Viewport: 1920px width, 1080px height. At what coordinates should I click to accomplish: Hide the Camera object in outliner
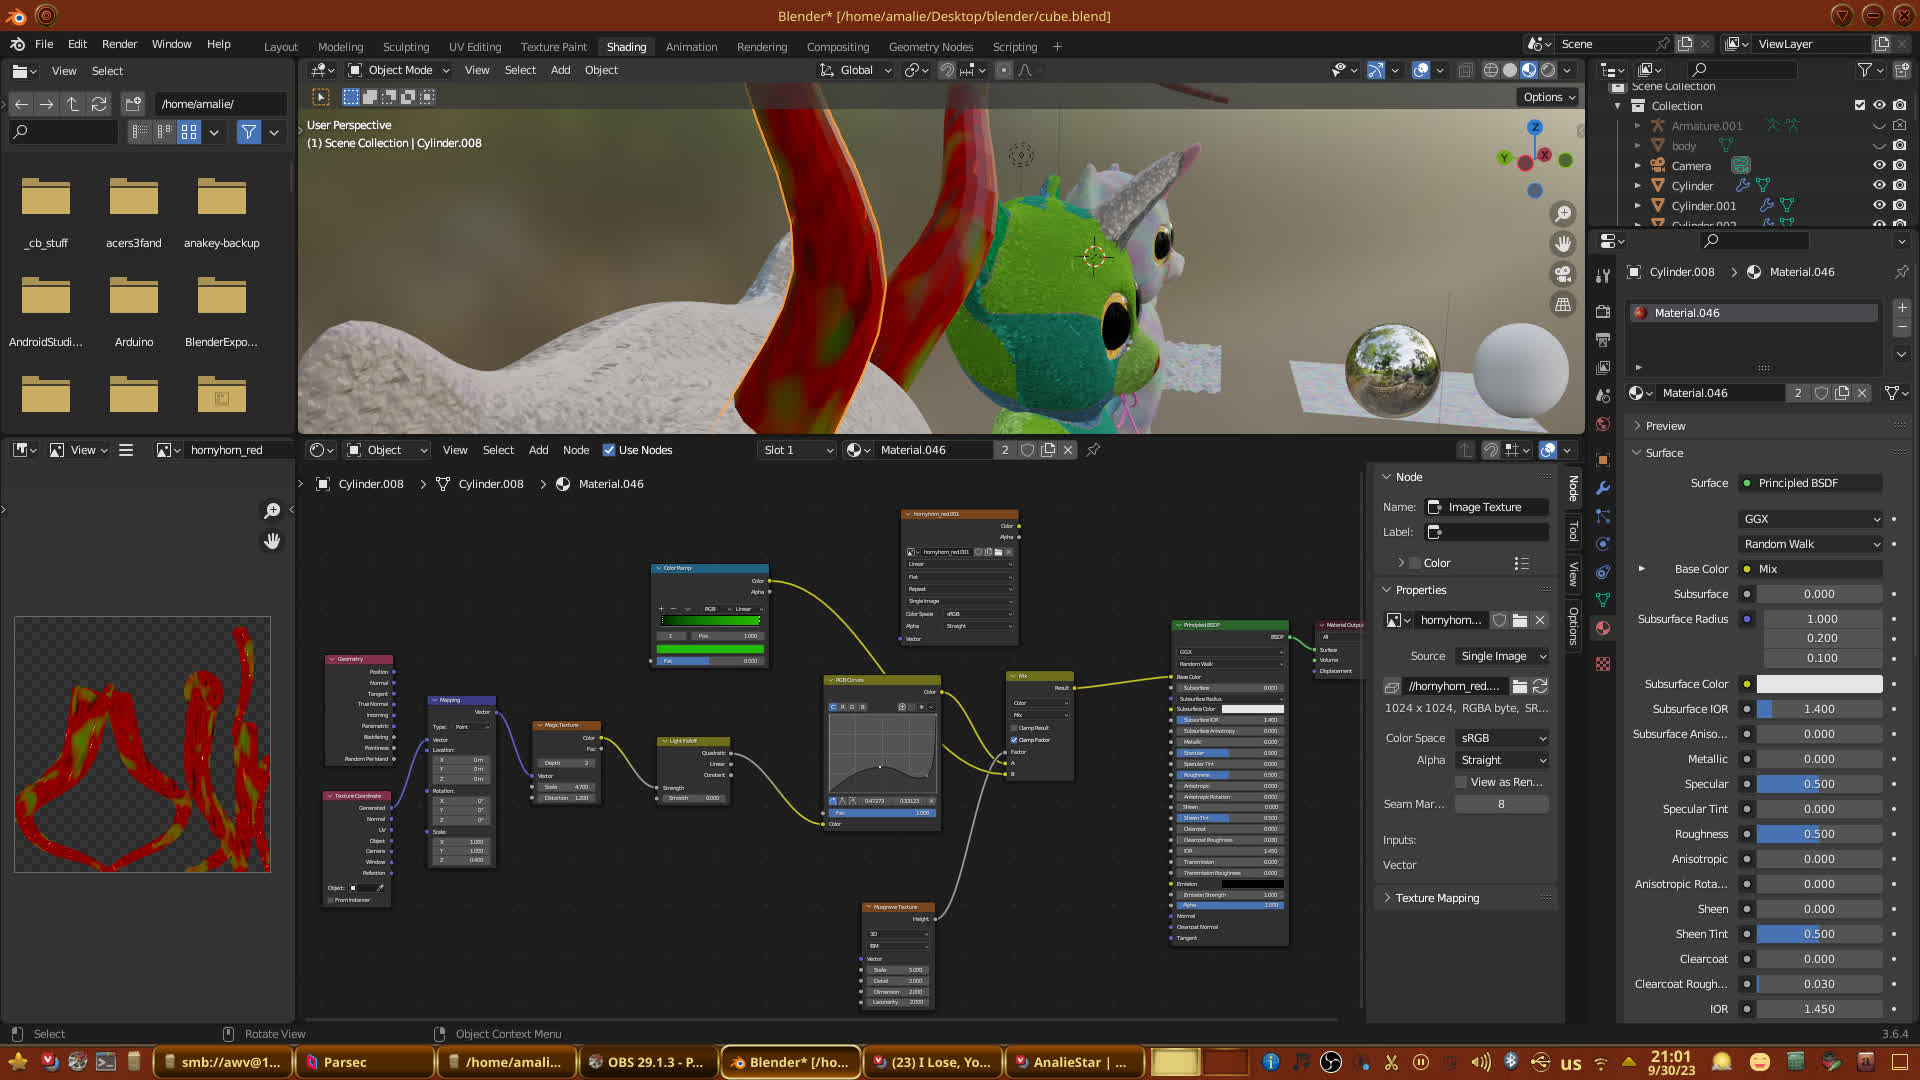1879,166
